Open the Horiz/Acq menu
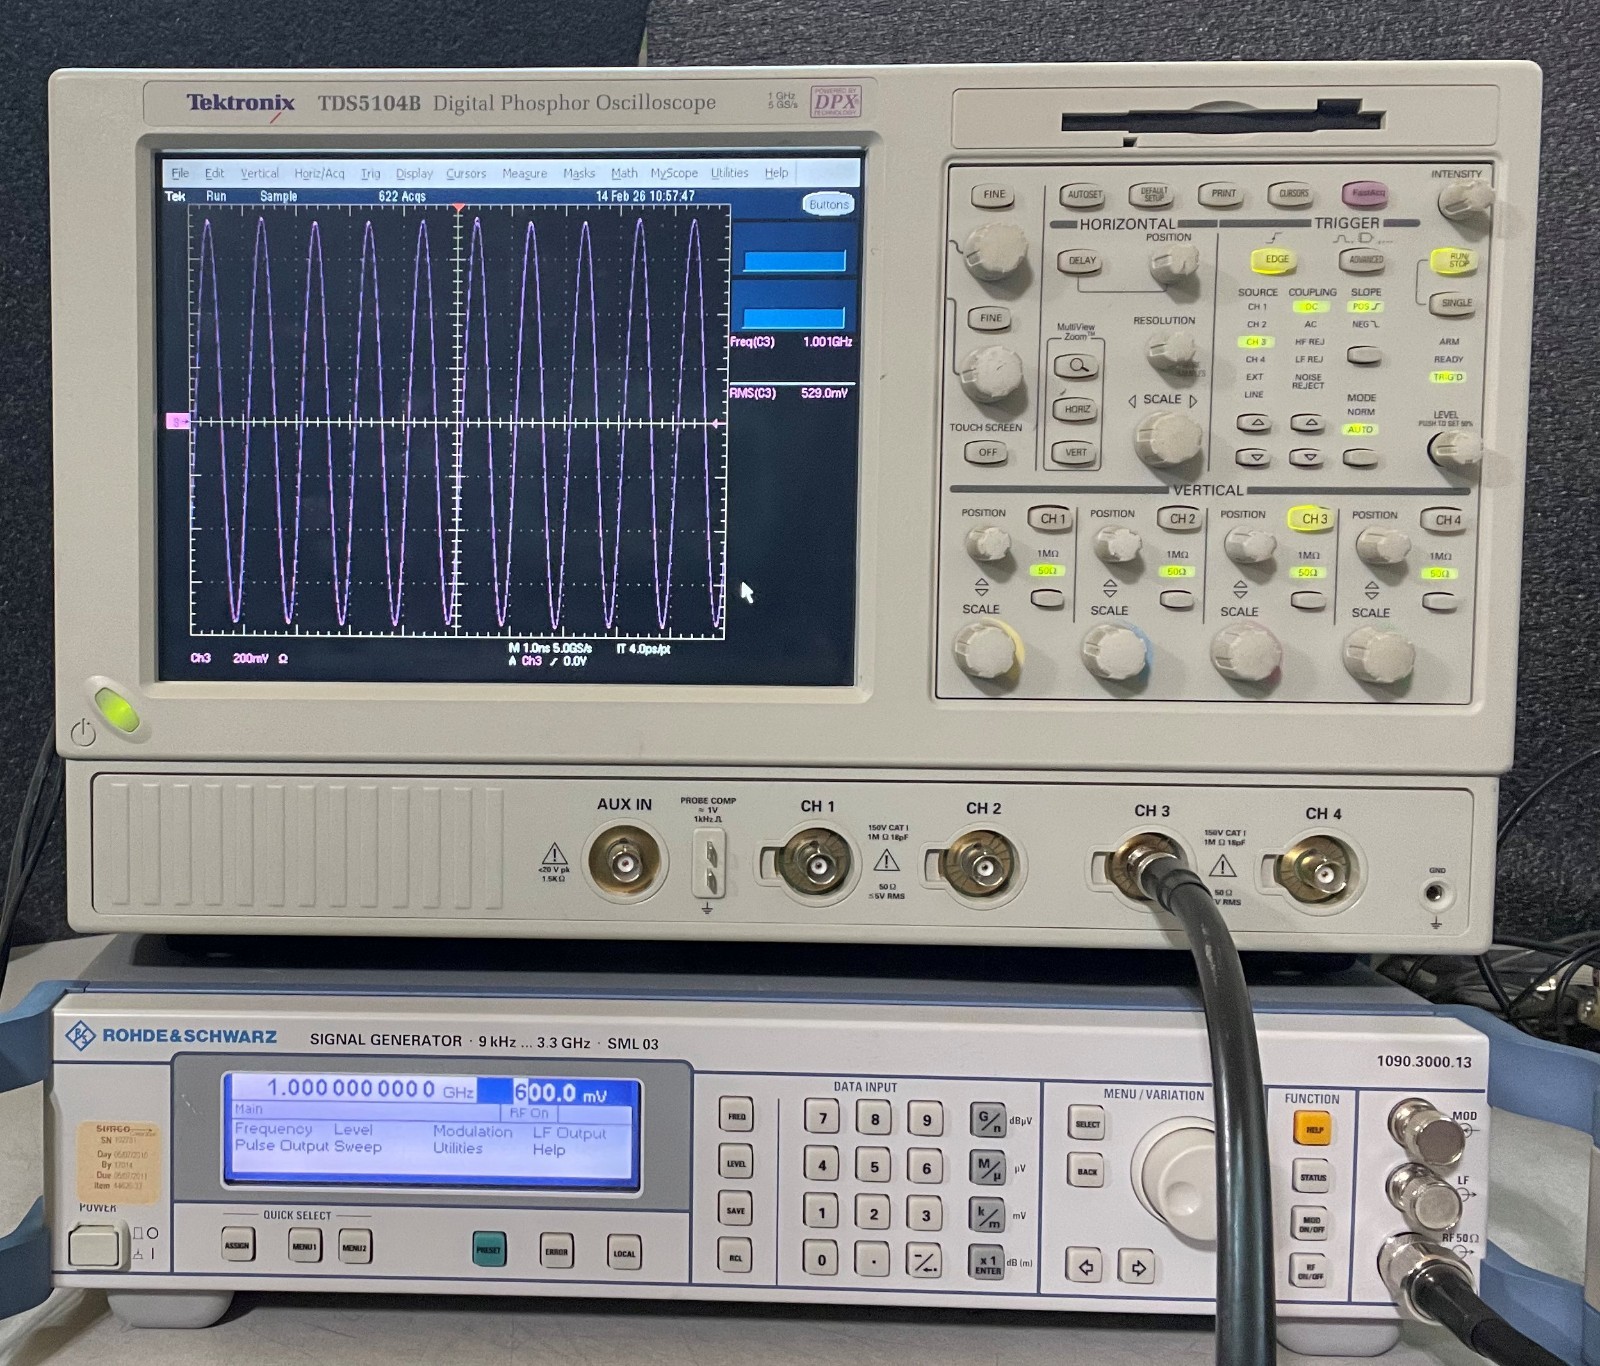1600x1366 pixels. [319, 173]
